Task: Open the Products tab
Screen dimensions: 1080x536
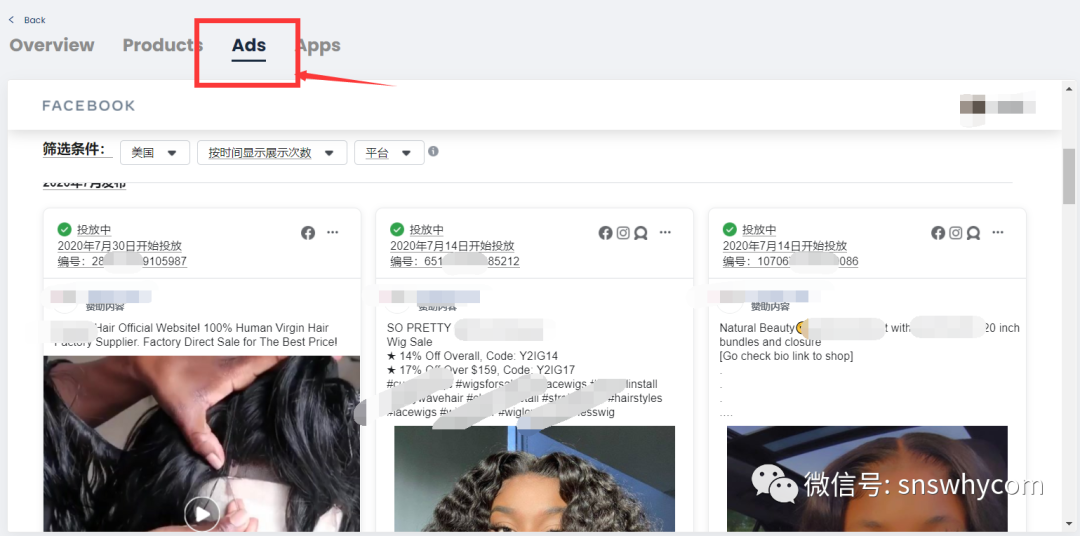Action: (x=163, y=45)
